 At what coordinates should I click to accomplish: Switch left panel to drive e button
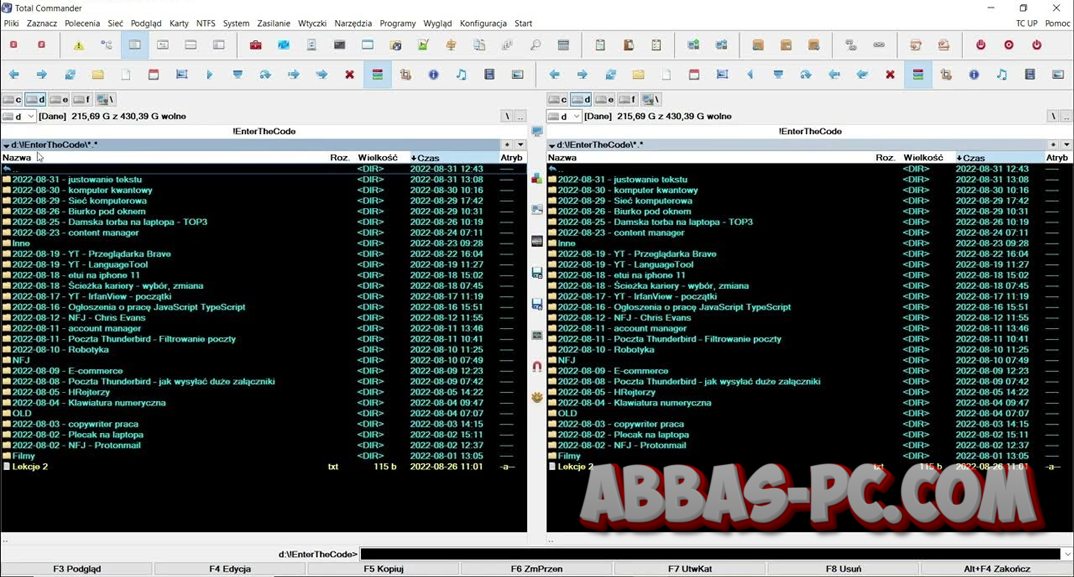tap(59, 100)
